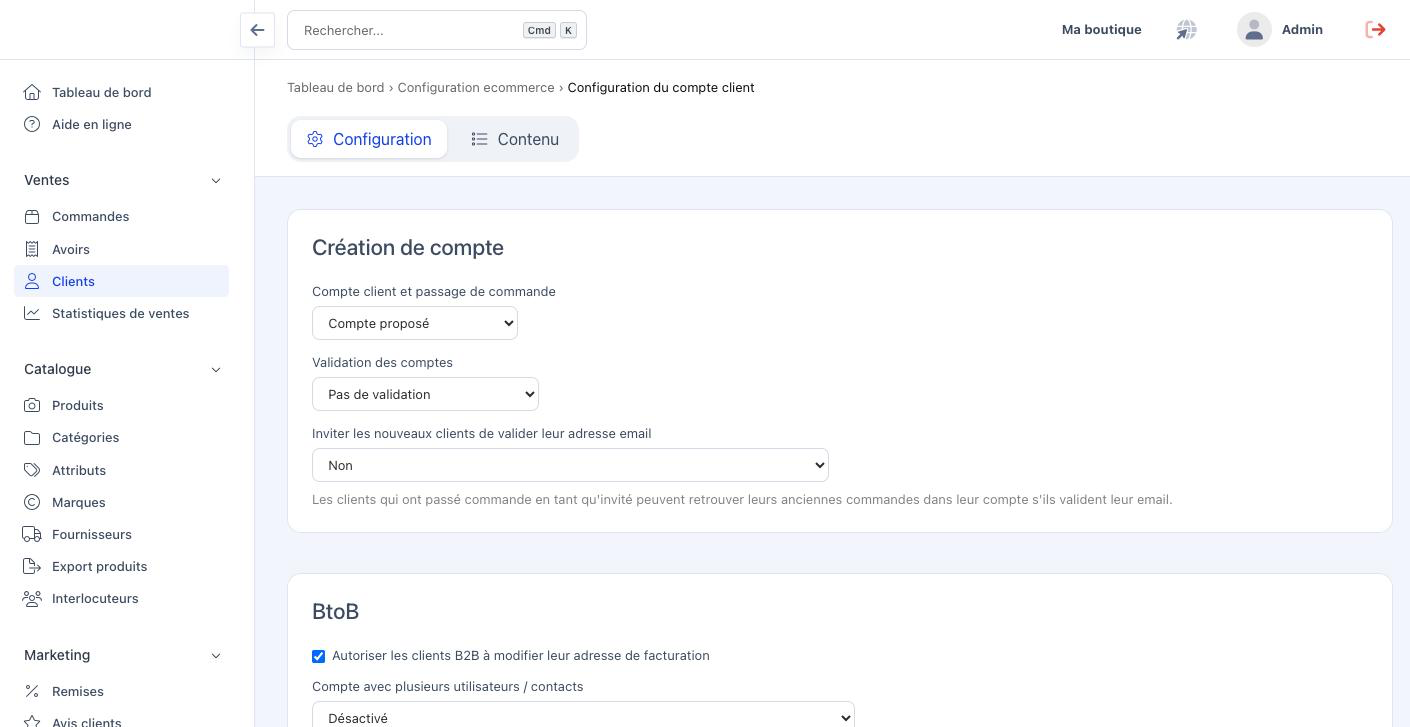Click the Remises percent icon

click(x=32, y=691)
